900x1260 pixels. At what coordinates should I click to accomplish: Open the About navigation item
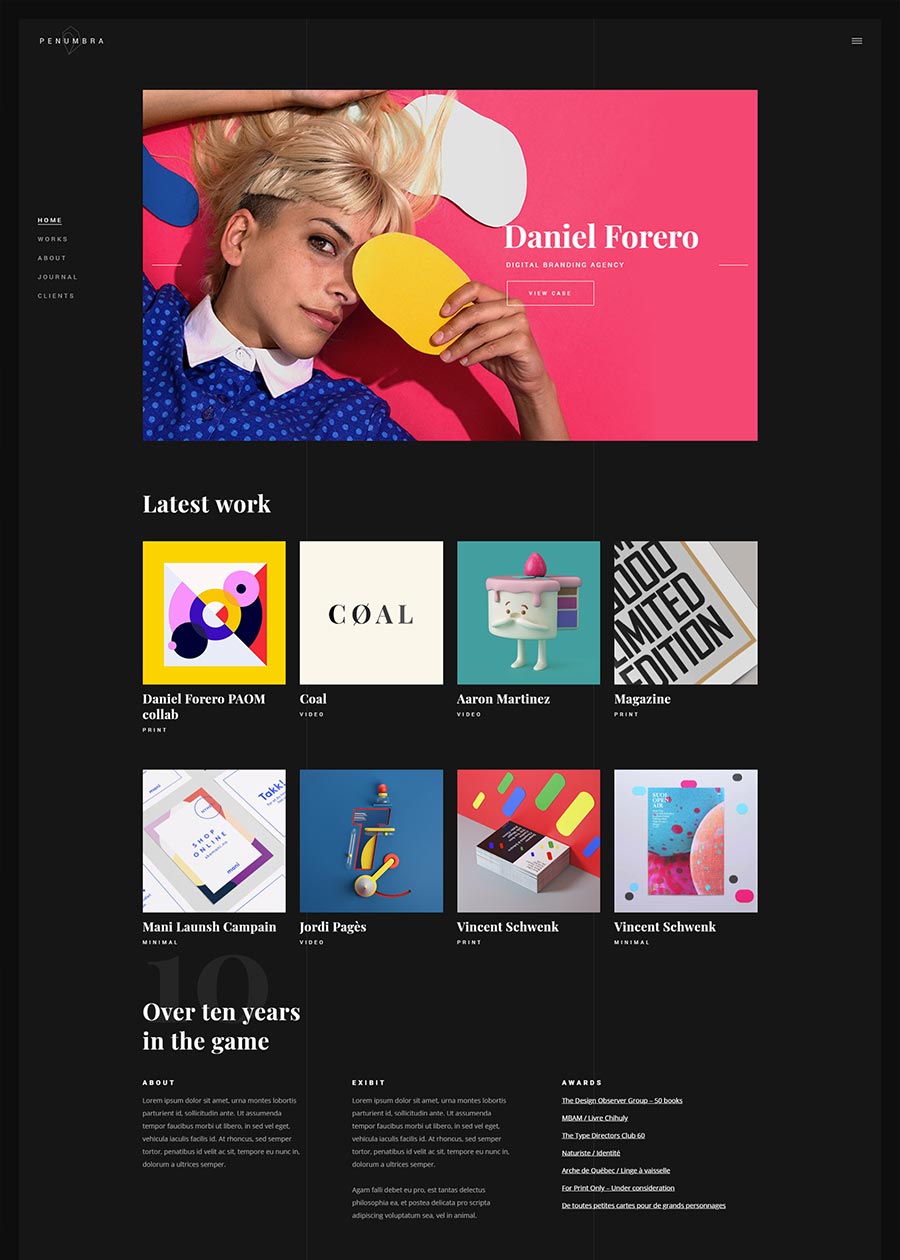click(52, 258)
